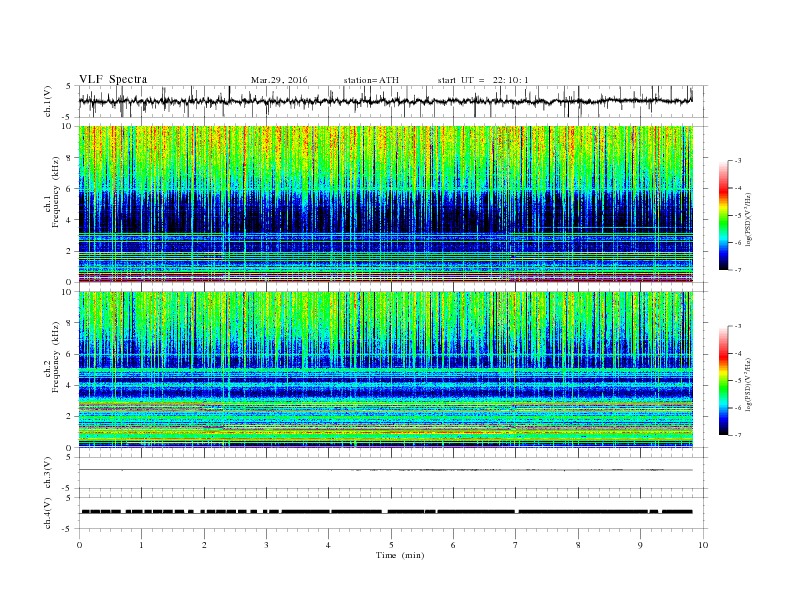Click the 'Time (min)' axis label

click(400, 555)
